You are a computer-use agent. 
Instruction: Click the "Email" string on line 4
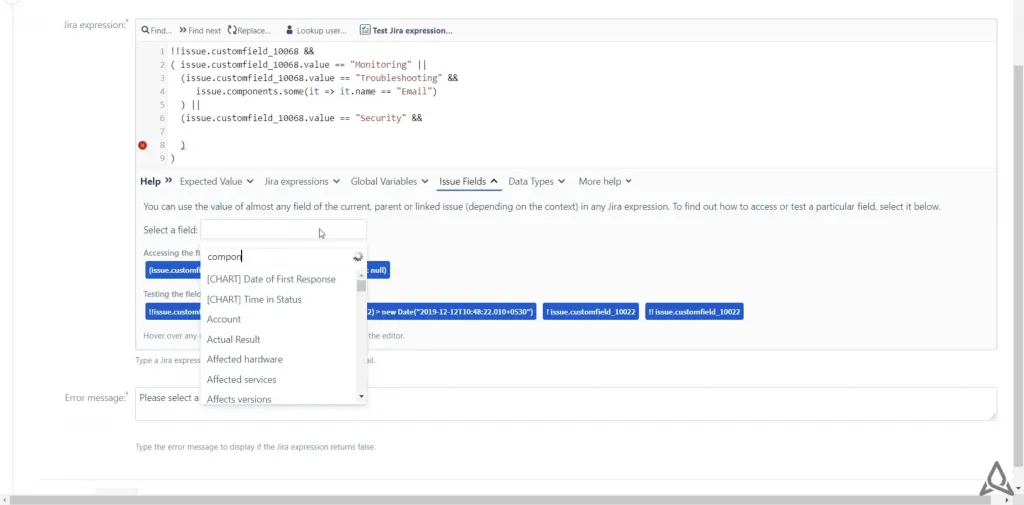coord(413,91)
